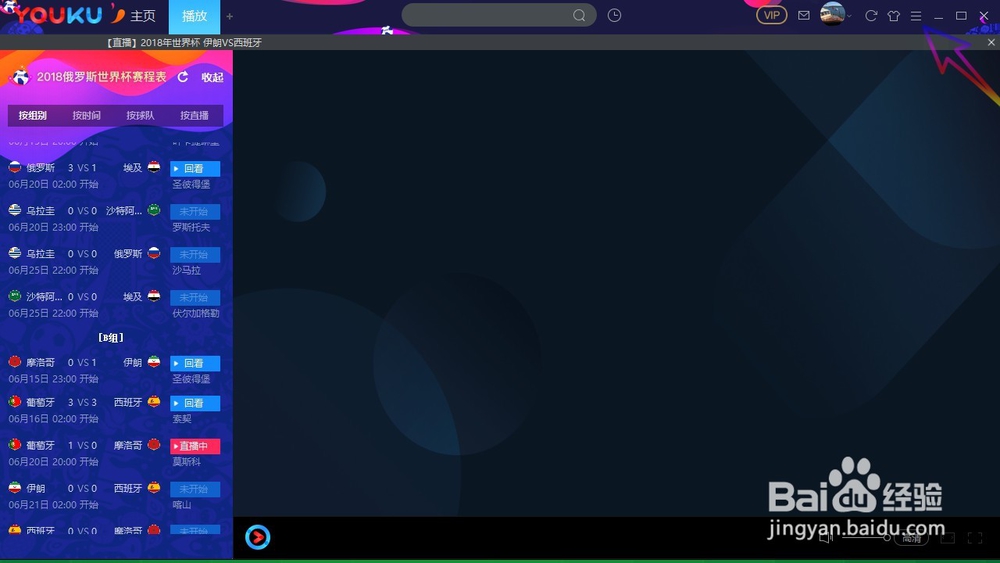Click the top bar refresh icon

871,16
